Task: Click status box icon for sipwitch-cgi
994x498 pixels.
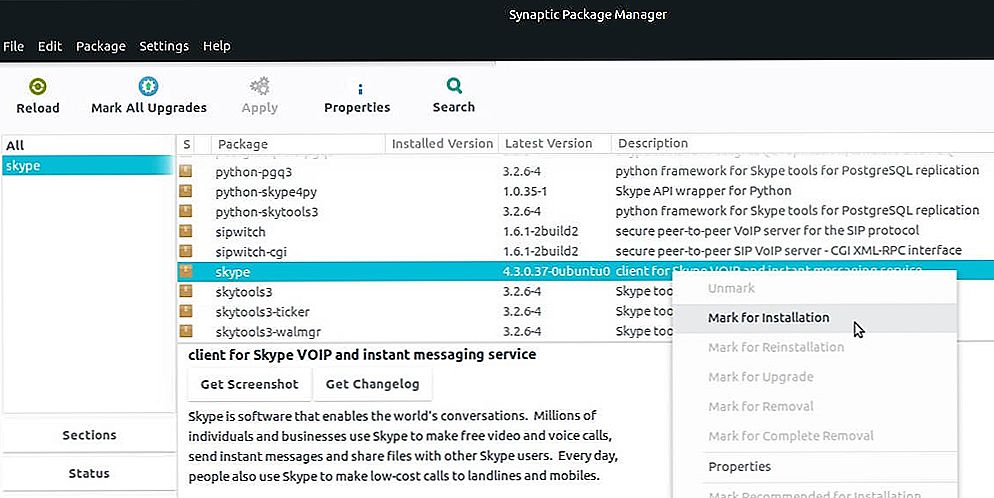Action: (185, 251)
